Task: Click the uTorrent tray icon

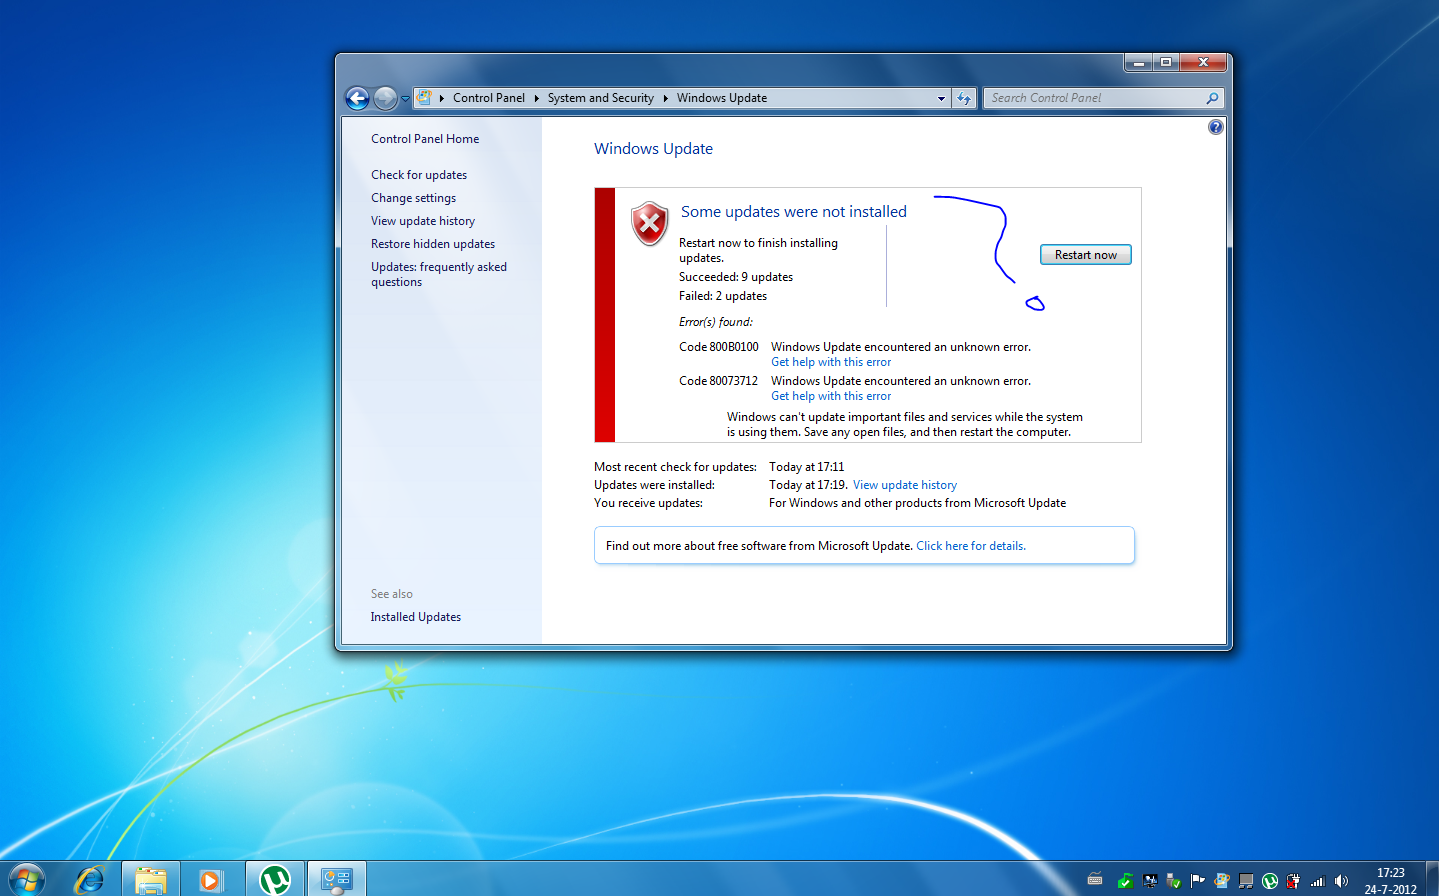Action: point(1270,881)
